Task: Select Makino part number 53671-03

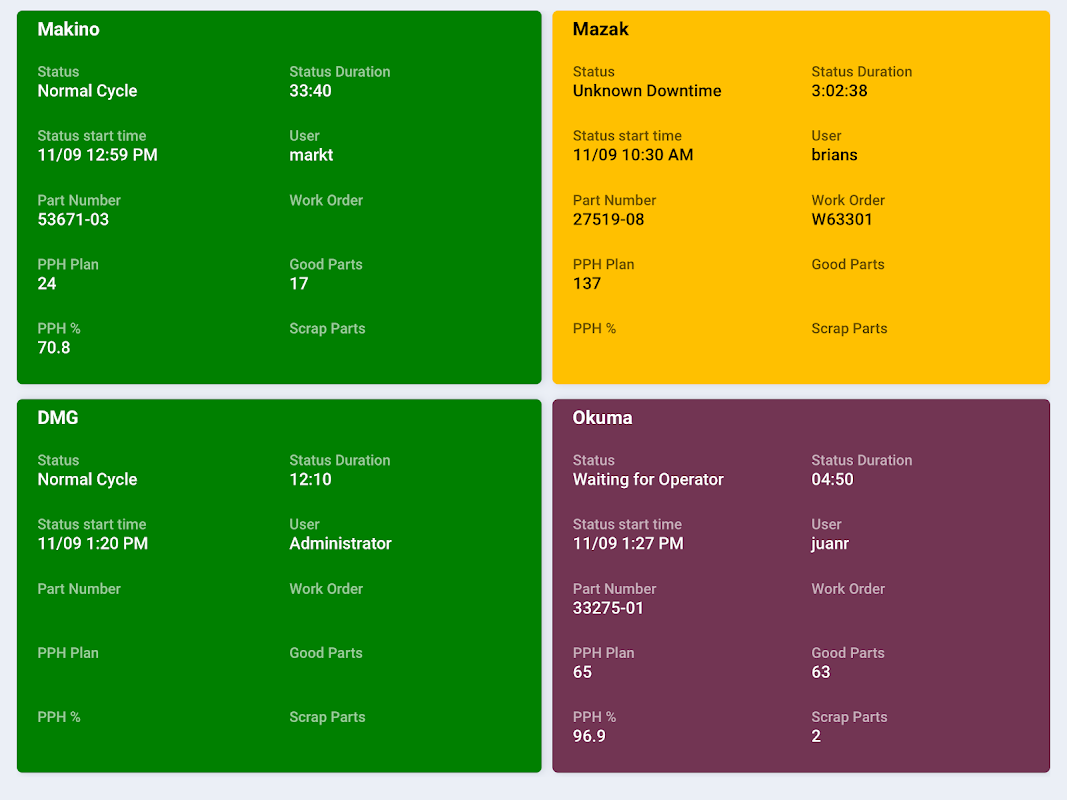Action: 73,220
